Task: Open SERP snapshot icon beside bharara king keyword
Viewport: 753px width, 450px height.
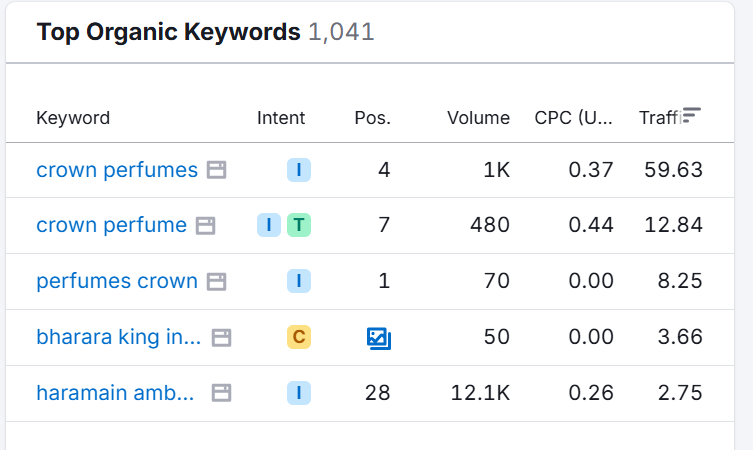Action: (x=222, y=338)
